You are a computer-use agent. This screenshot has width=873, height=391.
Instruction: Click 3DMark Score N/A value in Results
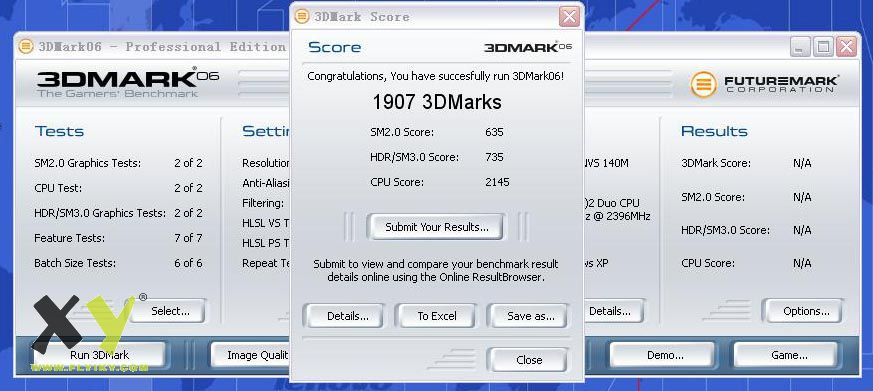point(802,163)
